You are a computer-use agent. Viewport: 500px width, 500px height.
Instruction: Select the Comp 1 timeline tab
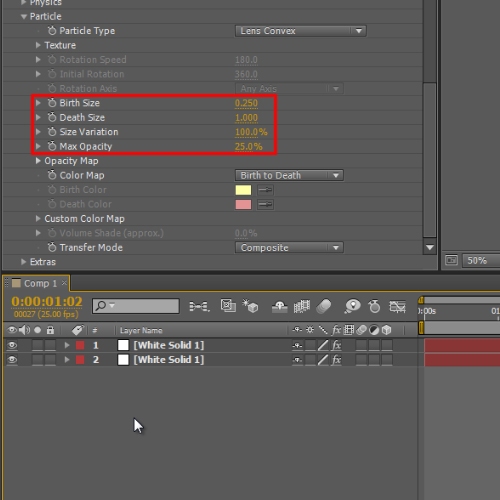[36, 283]
